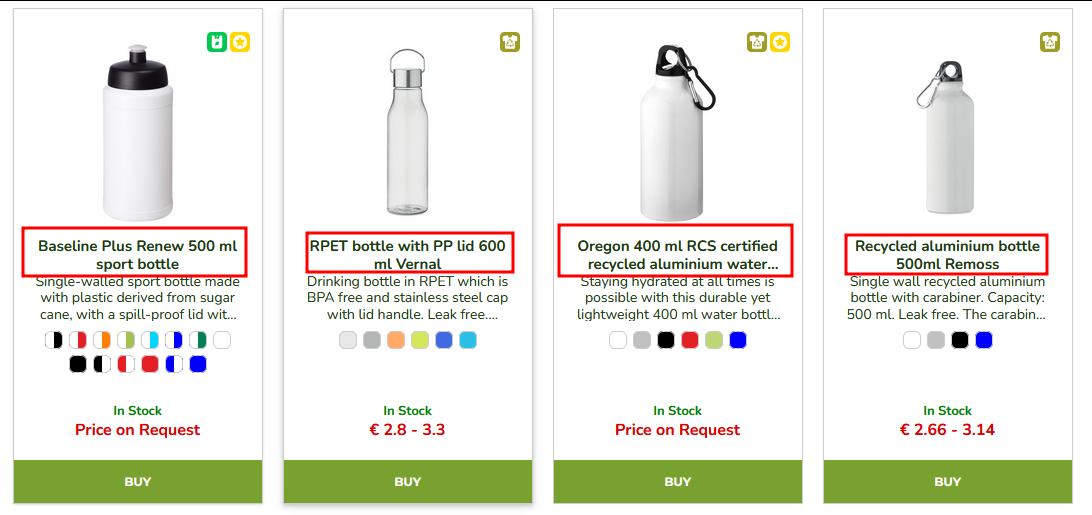Choose blue swatch on Remoss bottle

[983, 340]
